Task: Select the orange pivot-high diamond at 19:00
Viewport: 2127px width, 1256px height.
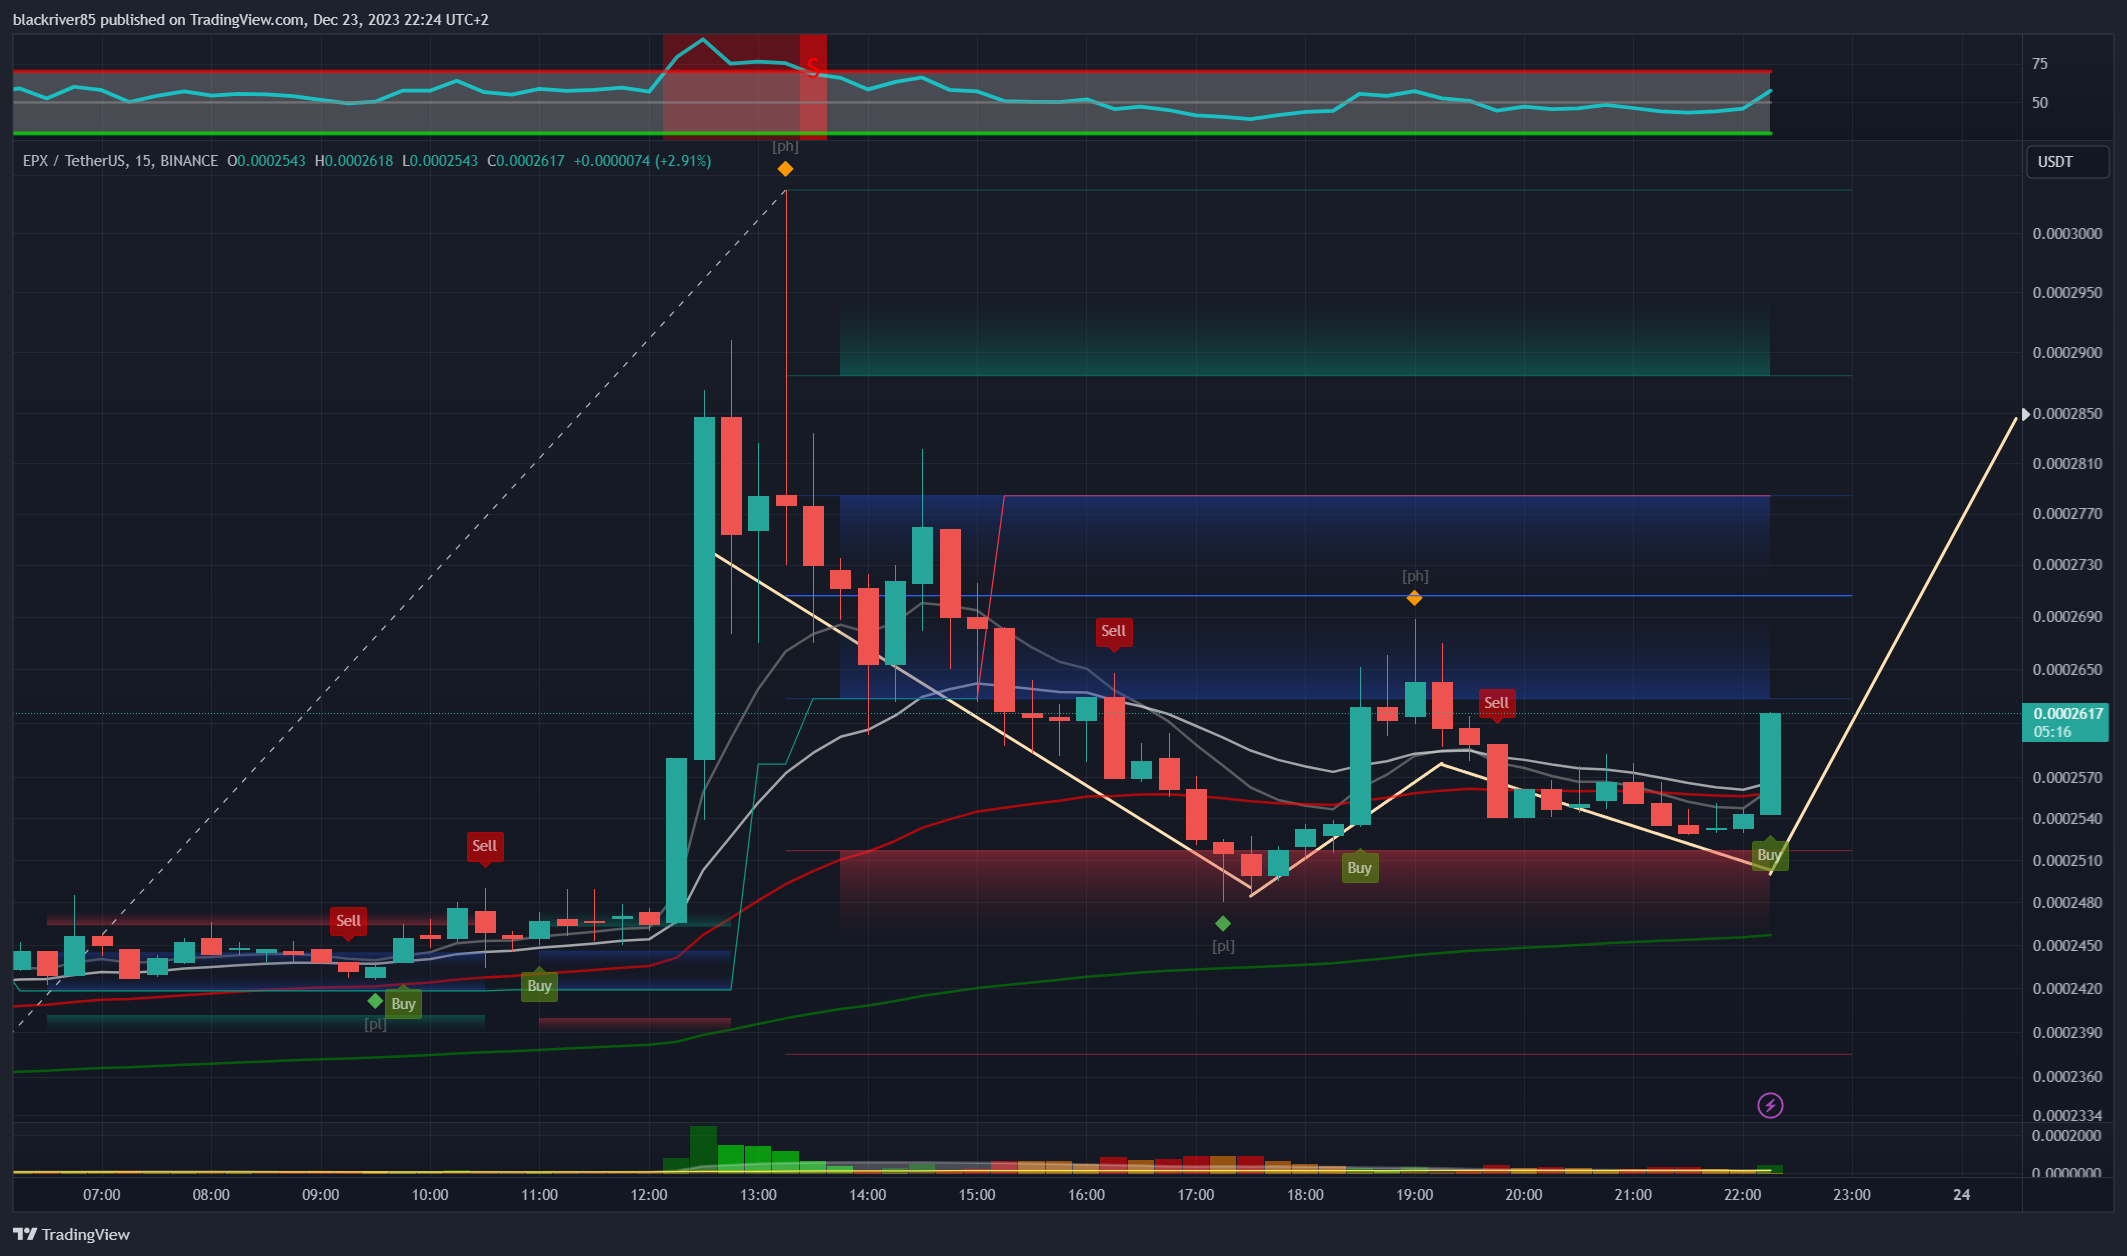Action: tap(1414, 598)
